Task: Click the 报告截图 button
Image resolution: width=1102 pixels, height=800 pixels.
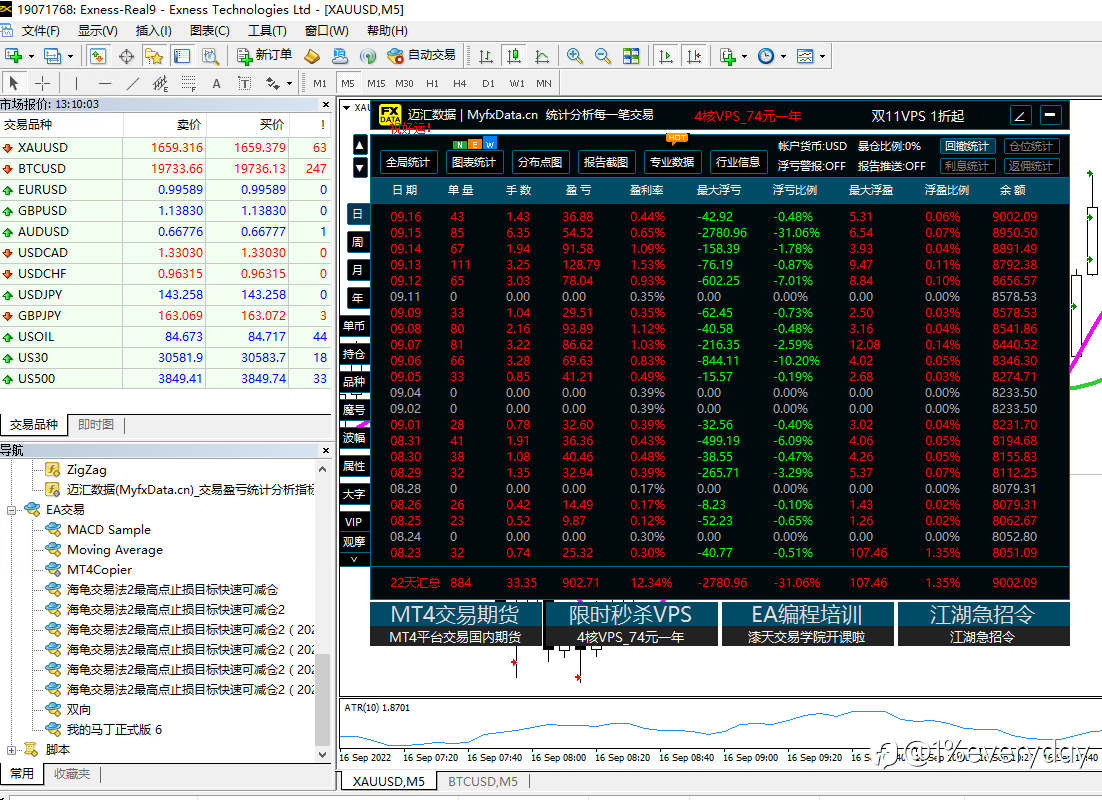Action: click(x=606, y=162)
